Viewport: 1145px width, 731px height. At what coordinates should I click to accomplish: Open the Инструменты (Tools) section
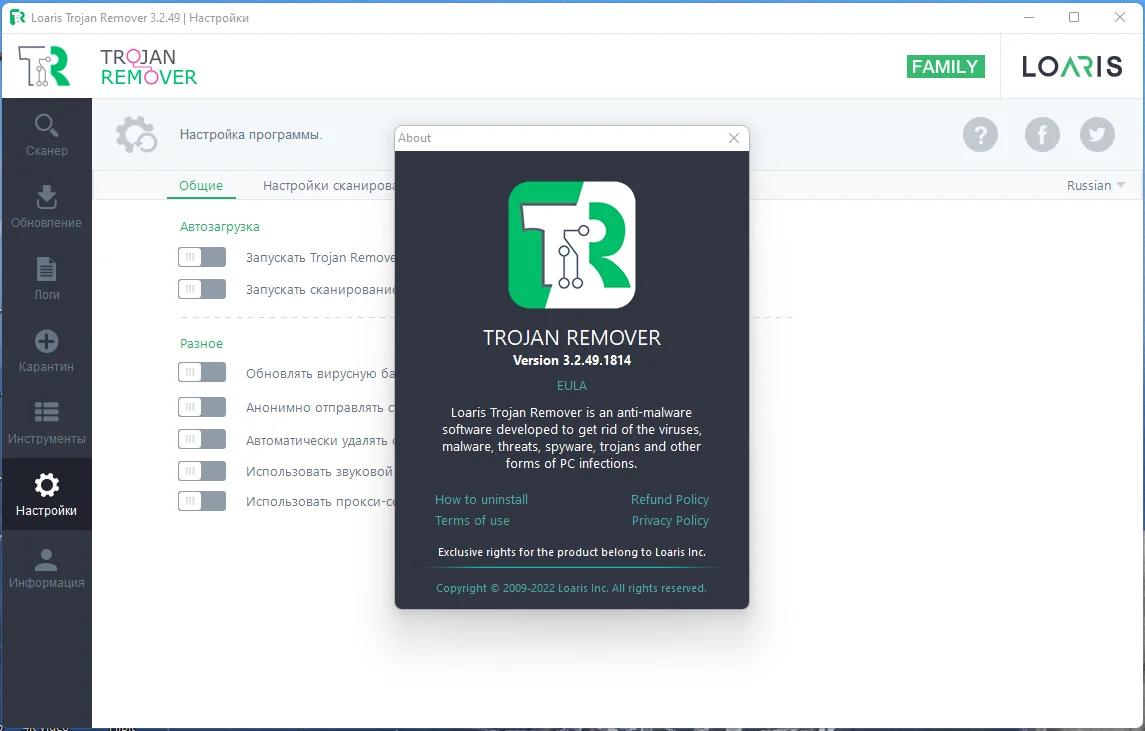[46, 423]
